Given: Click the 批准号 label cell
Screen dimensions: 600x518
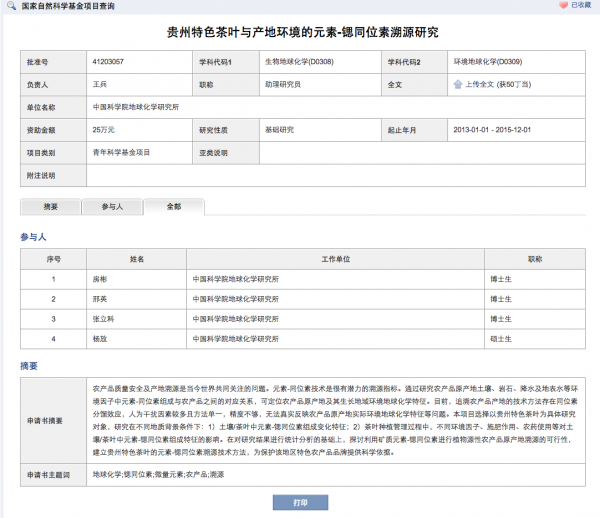Looking at the screenshot, I should (x=53, y=62).
